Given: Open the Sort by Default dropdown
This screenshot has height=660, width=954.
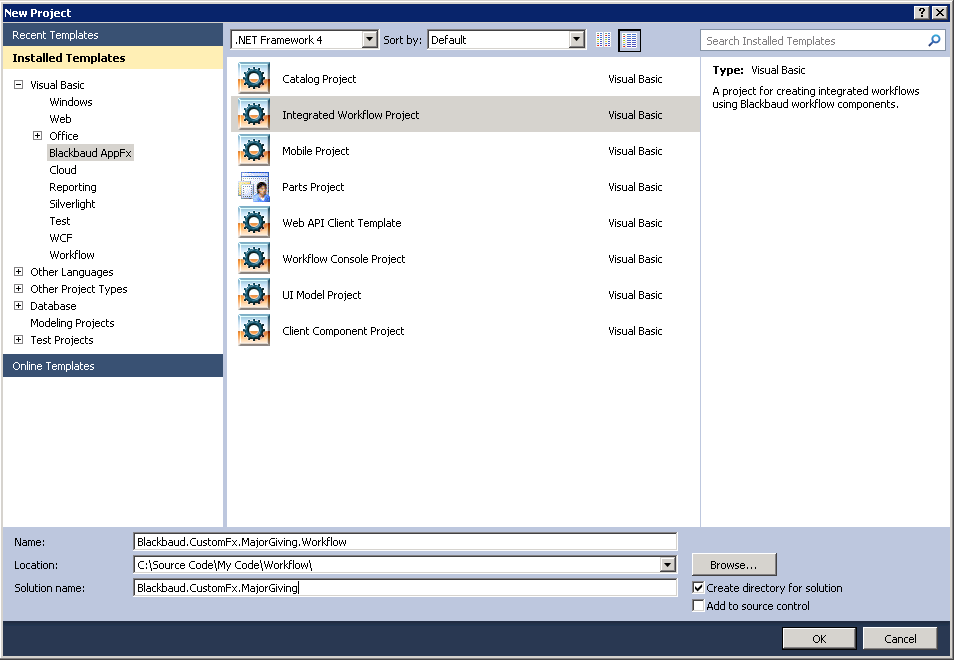Looking at the screenshot, I should [x=577, y=39].
